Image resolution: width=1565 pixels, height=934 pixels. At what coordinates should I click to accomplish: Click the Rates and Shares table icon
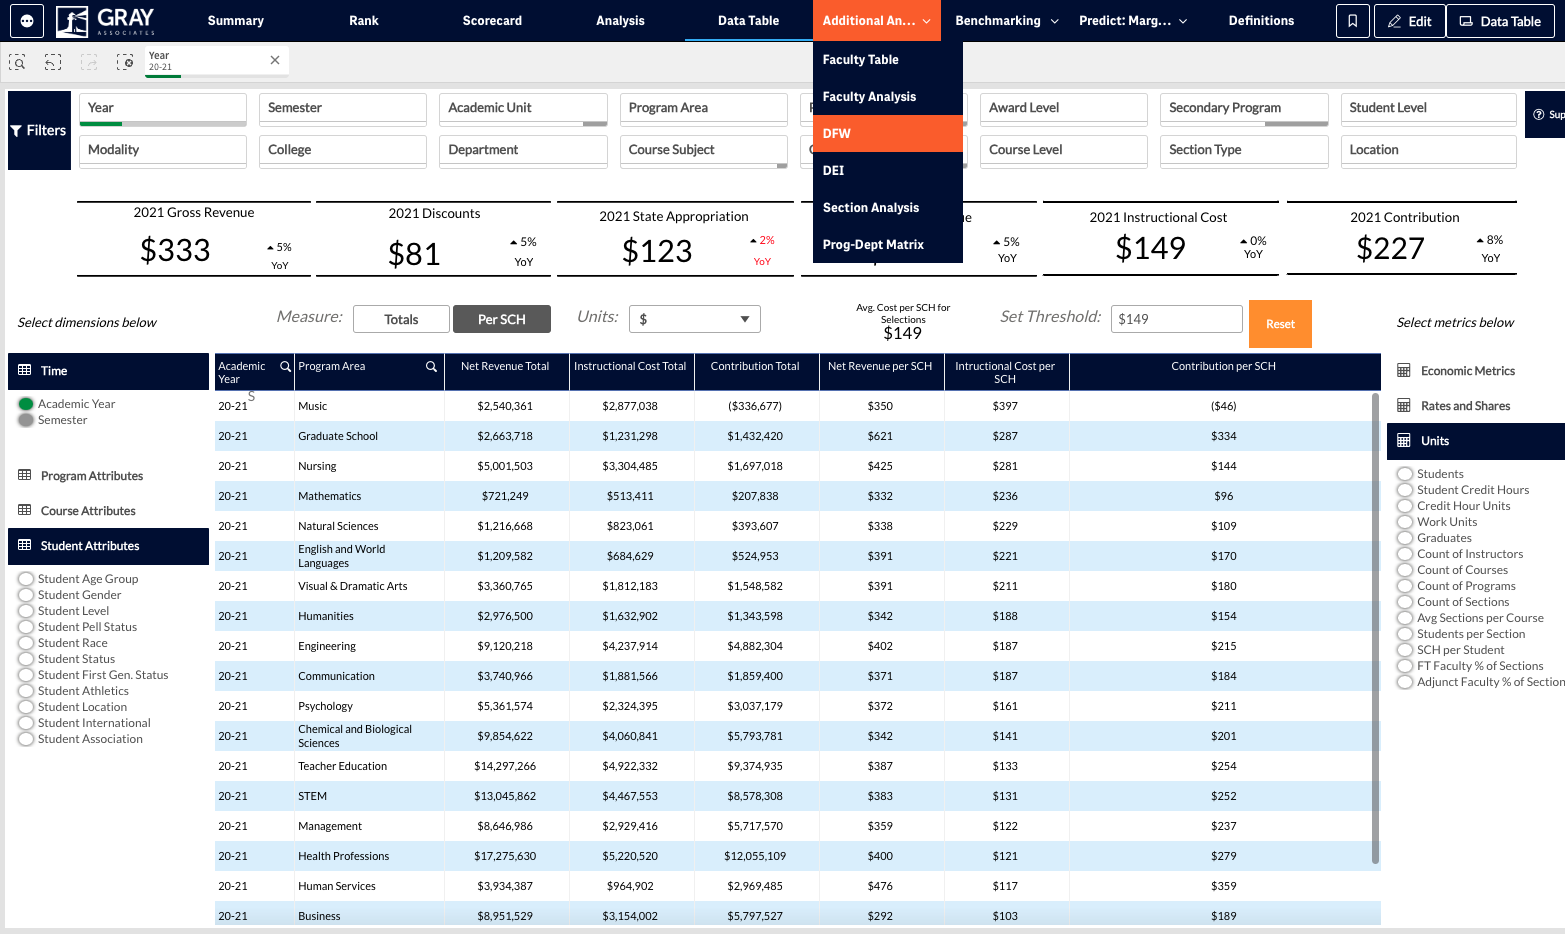coord(1404,405)
